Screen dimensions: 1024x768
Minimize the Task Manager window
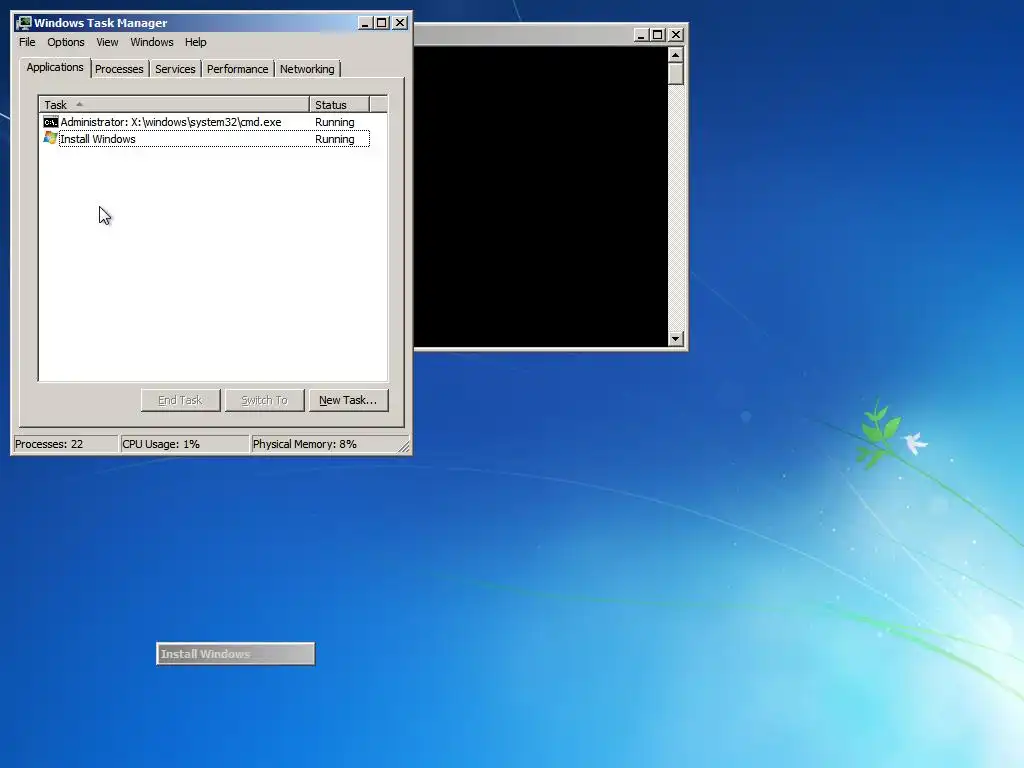(x=365, y=23)
